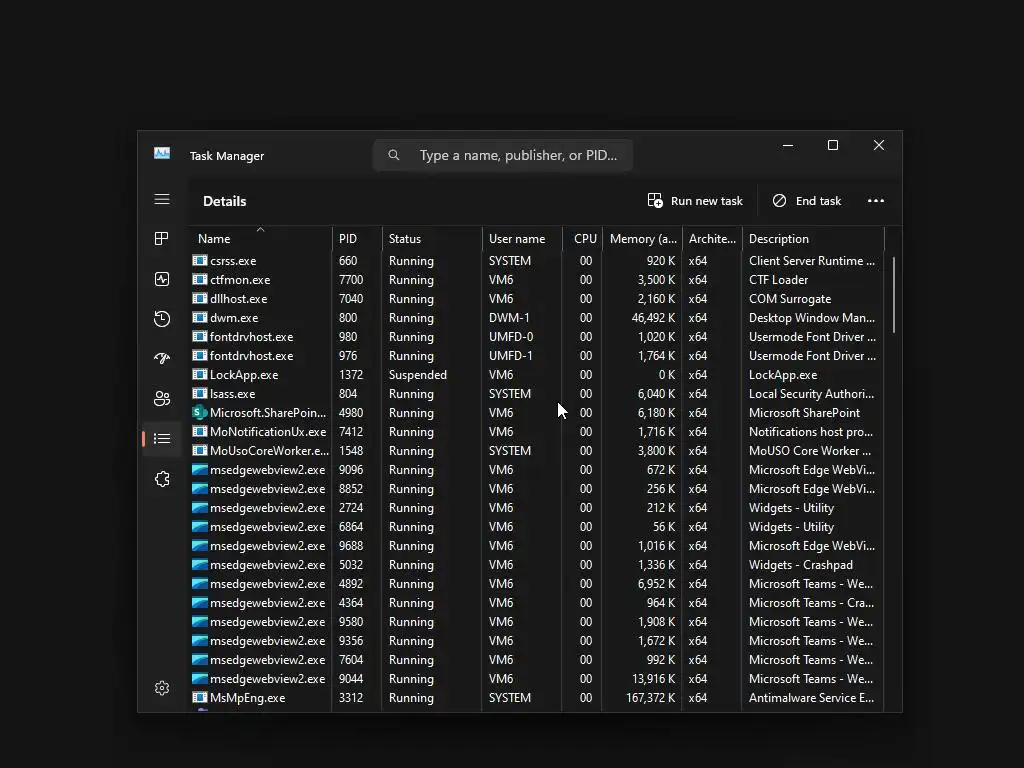This screenshot has width=1024, height=768.
Task: Sort by the PID column header
Action: [x=348, y=239]
